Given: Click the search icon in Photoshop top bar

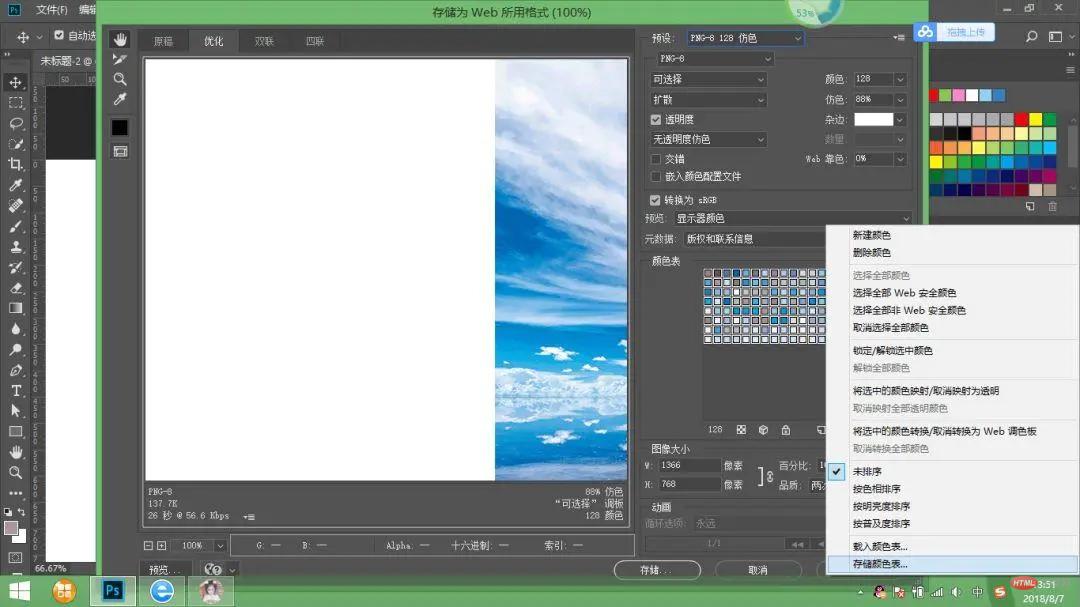Looking at the screenshot, I should point(1031,37).
